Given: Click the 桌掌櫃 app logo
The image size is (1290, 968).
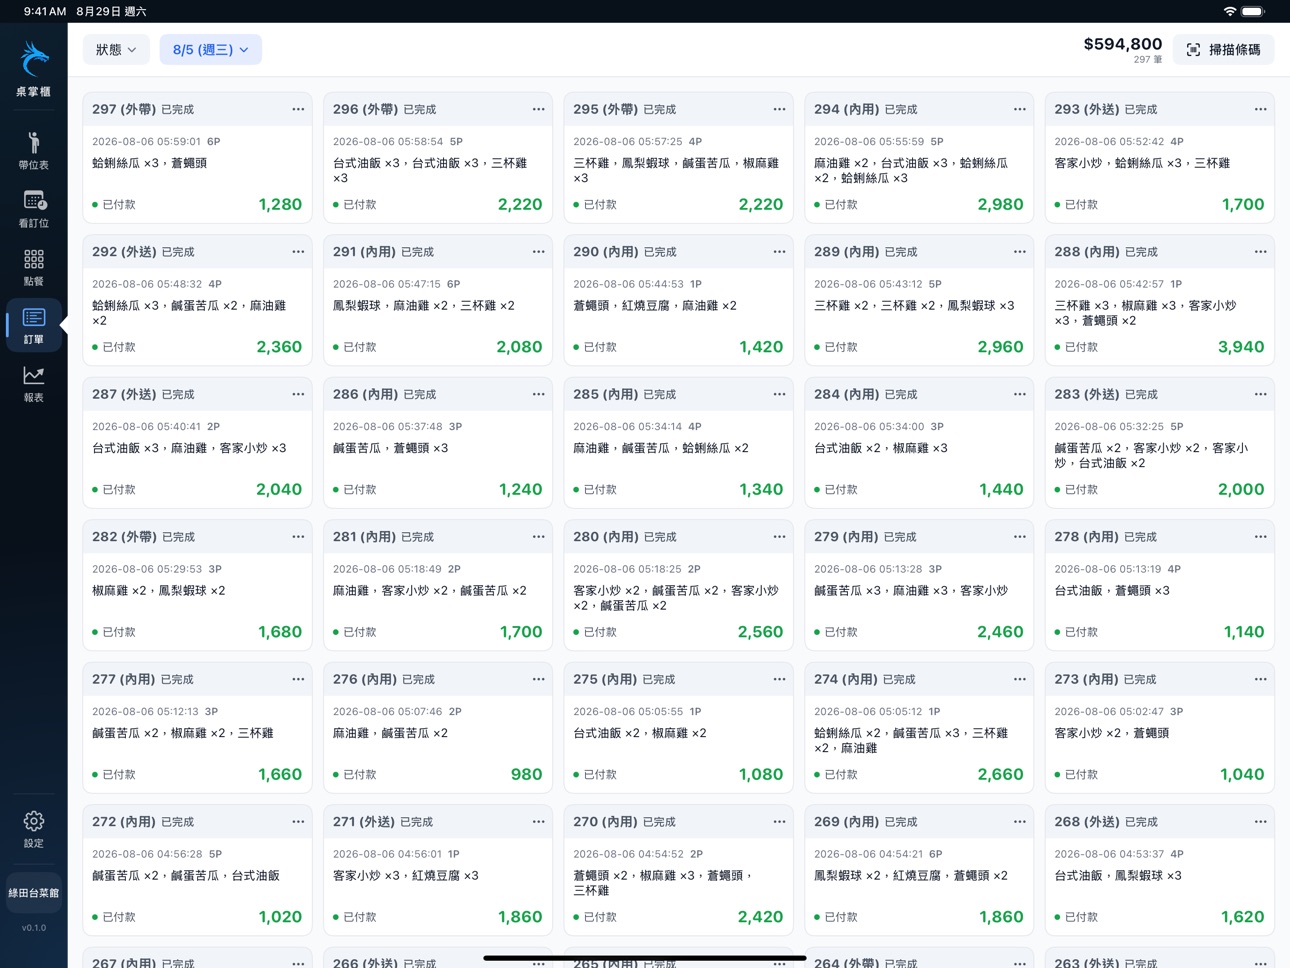Looking at the screenshot, I should pyautogui.click(x=33, y=68).
